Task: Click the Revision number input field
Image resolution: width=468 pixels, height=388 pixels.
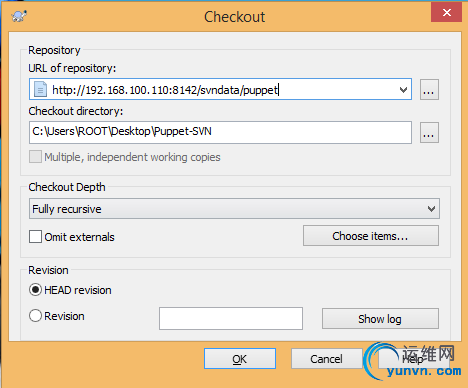Action: (x=231, y=318)
